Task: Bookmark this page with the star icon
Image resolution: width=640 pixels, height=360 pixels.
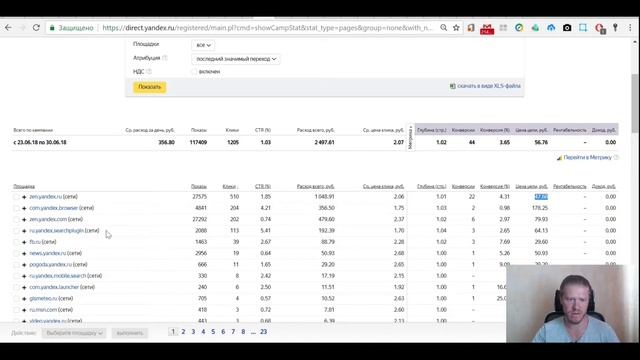Action: [x=456, y=28]
